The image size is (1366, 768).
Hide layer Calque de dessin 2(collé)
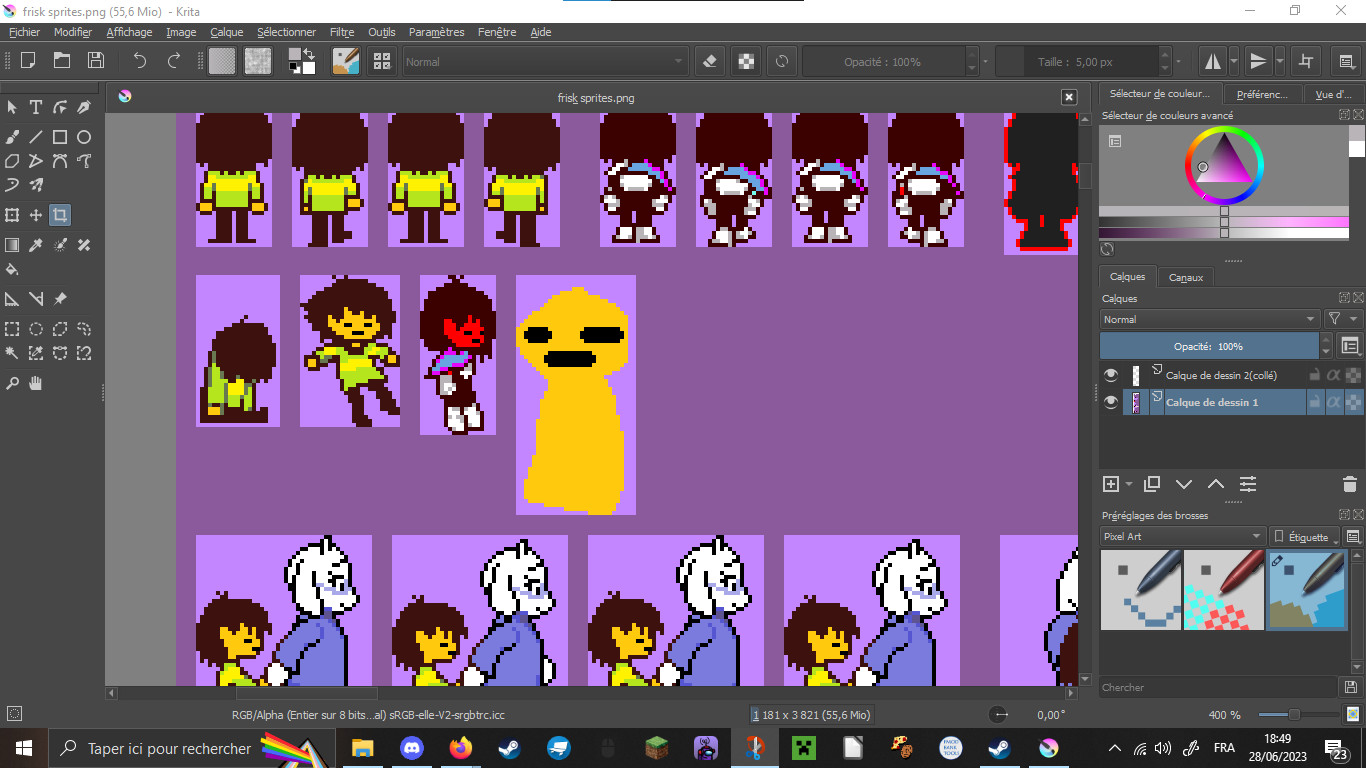1110,375
